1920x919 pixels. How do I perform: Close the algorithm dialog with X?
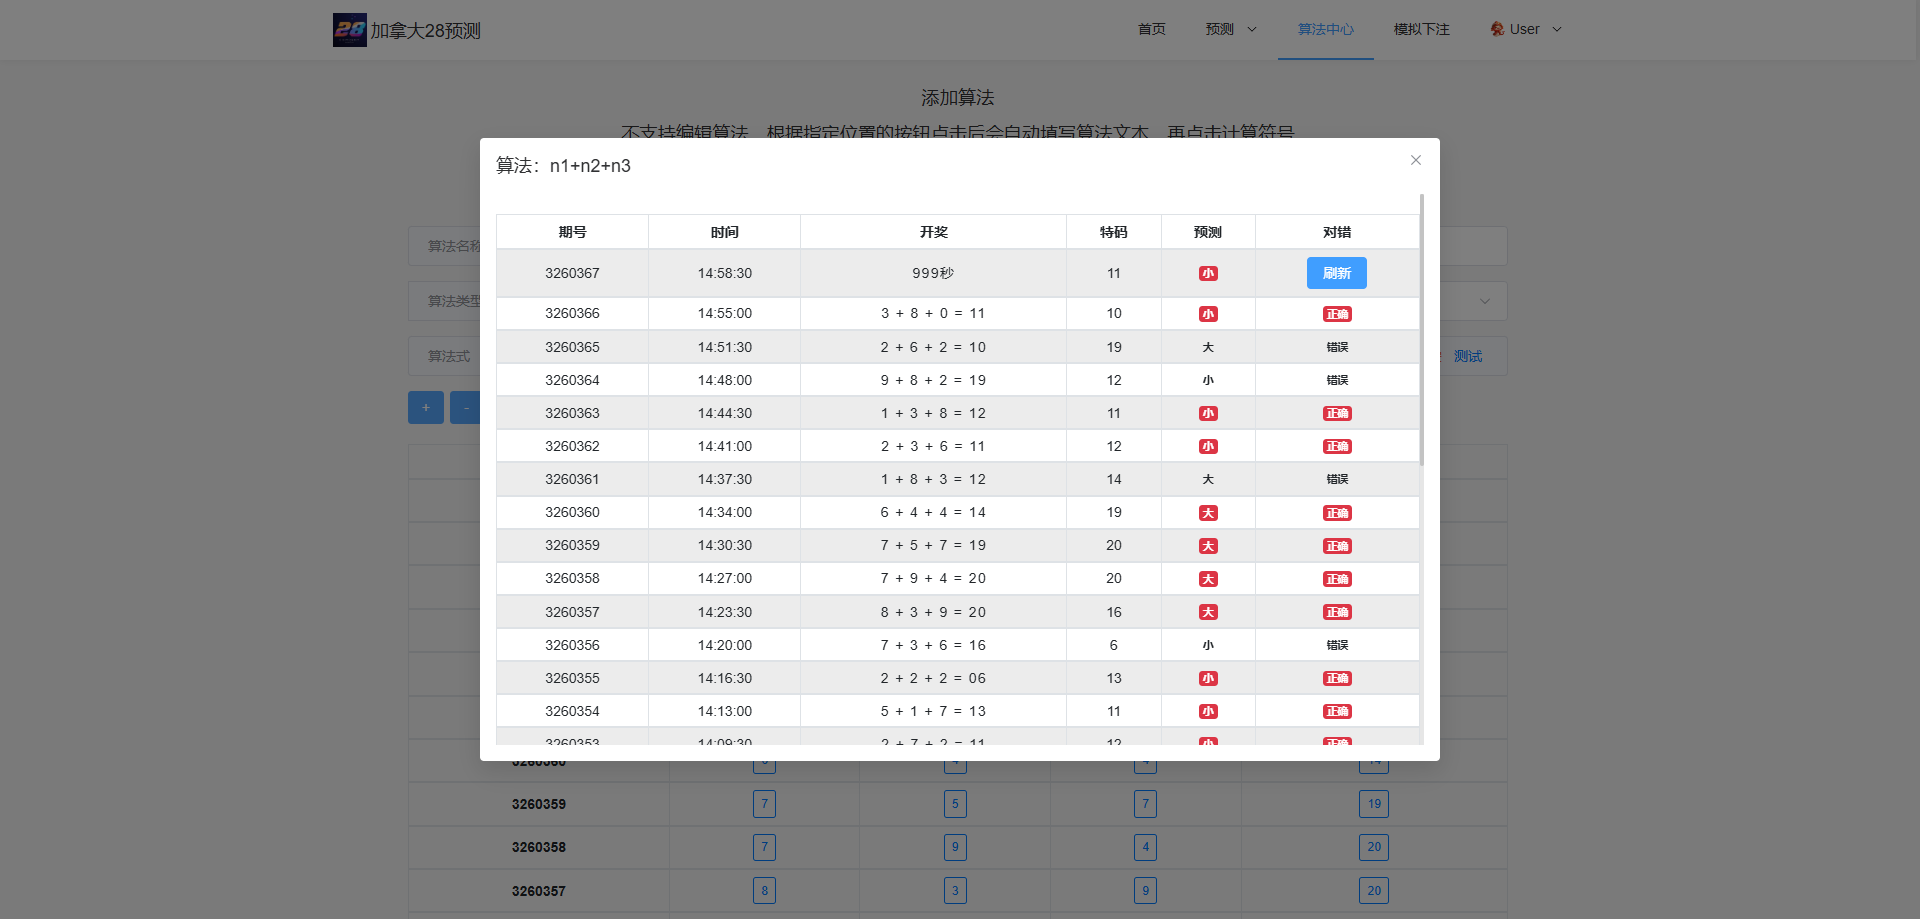1415,160
